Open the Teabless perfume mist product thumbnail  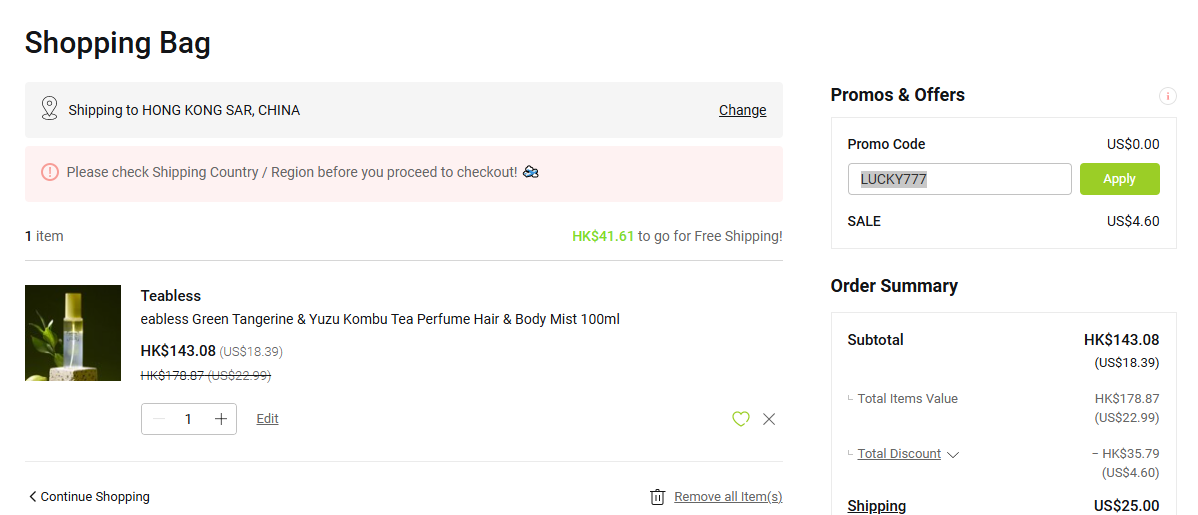coord(73,333)
